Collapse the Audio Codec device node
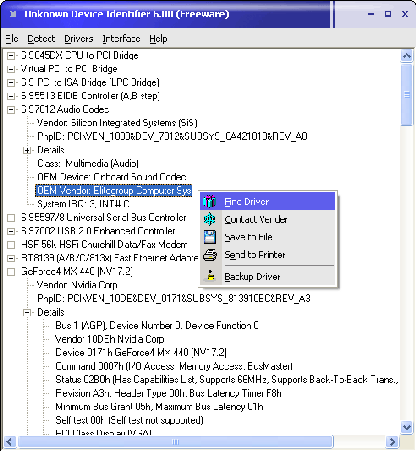 click(11, 109)
